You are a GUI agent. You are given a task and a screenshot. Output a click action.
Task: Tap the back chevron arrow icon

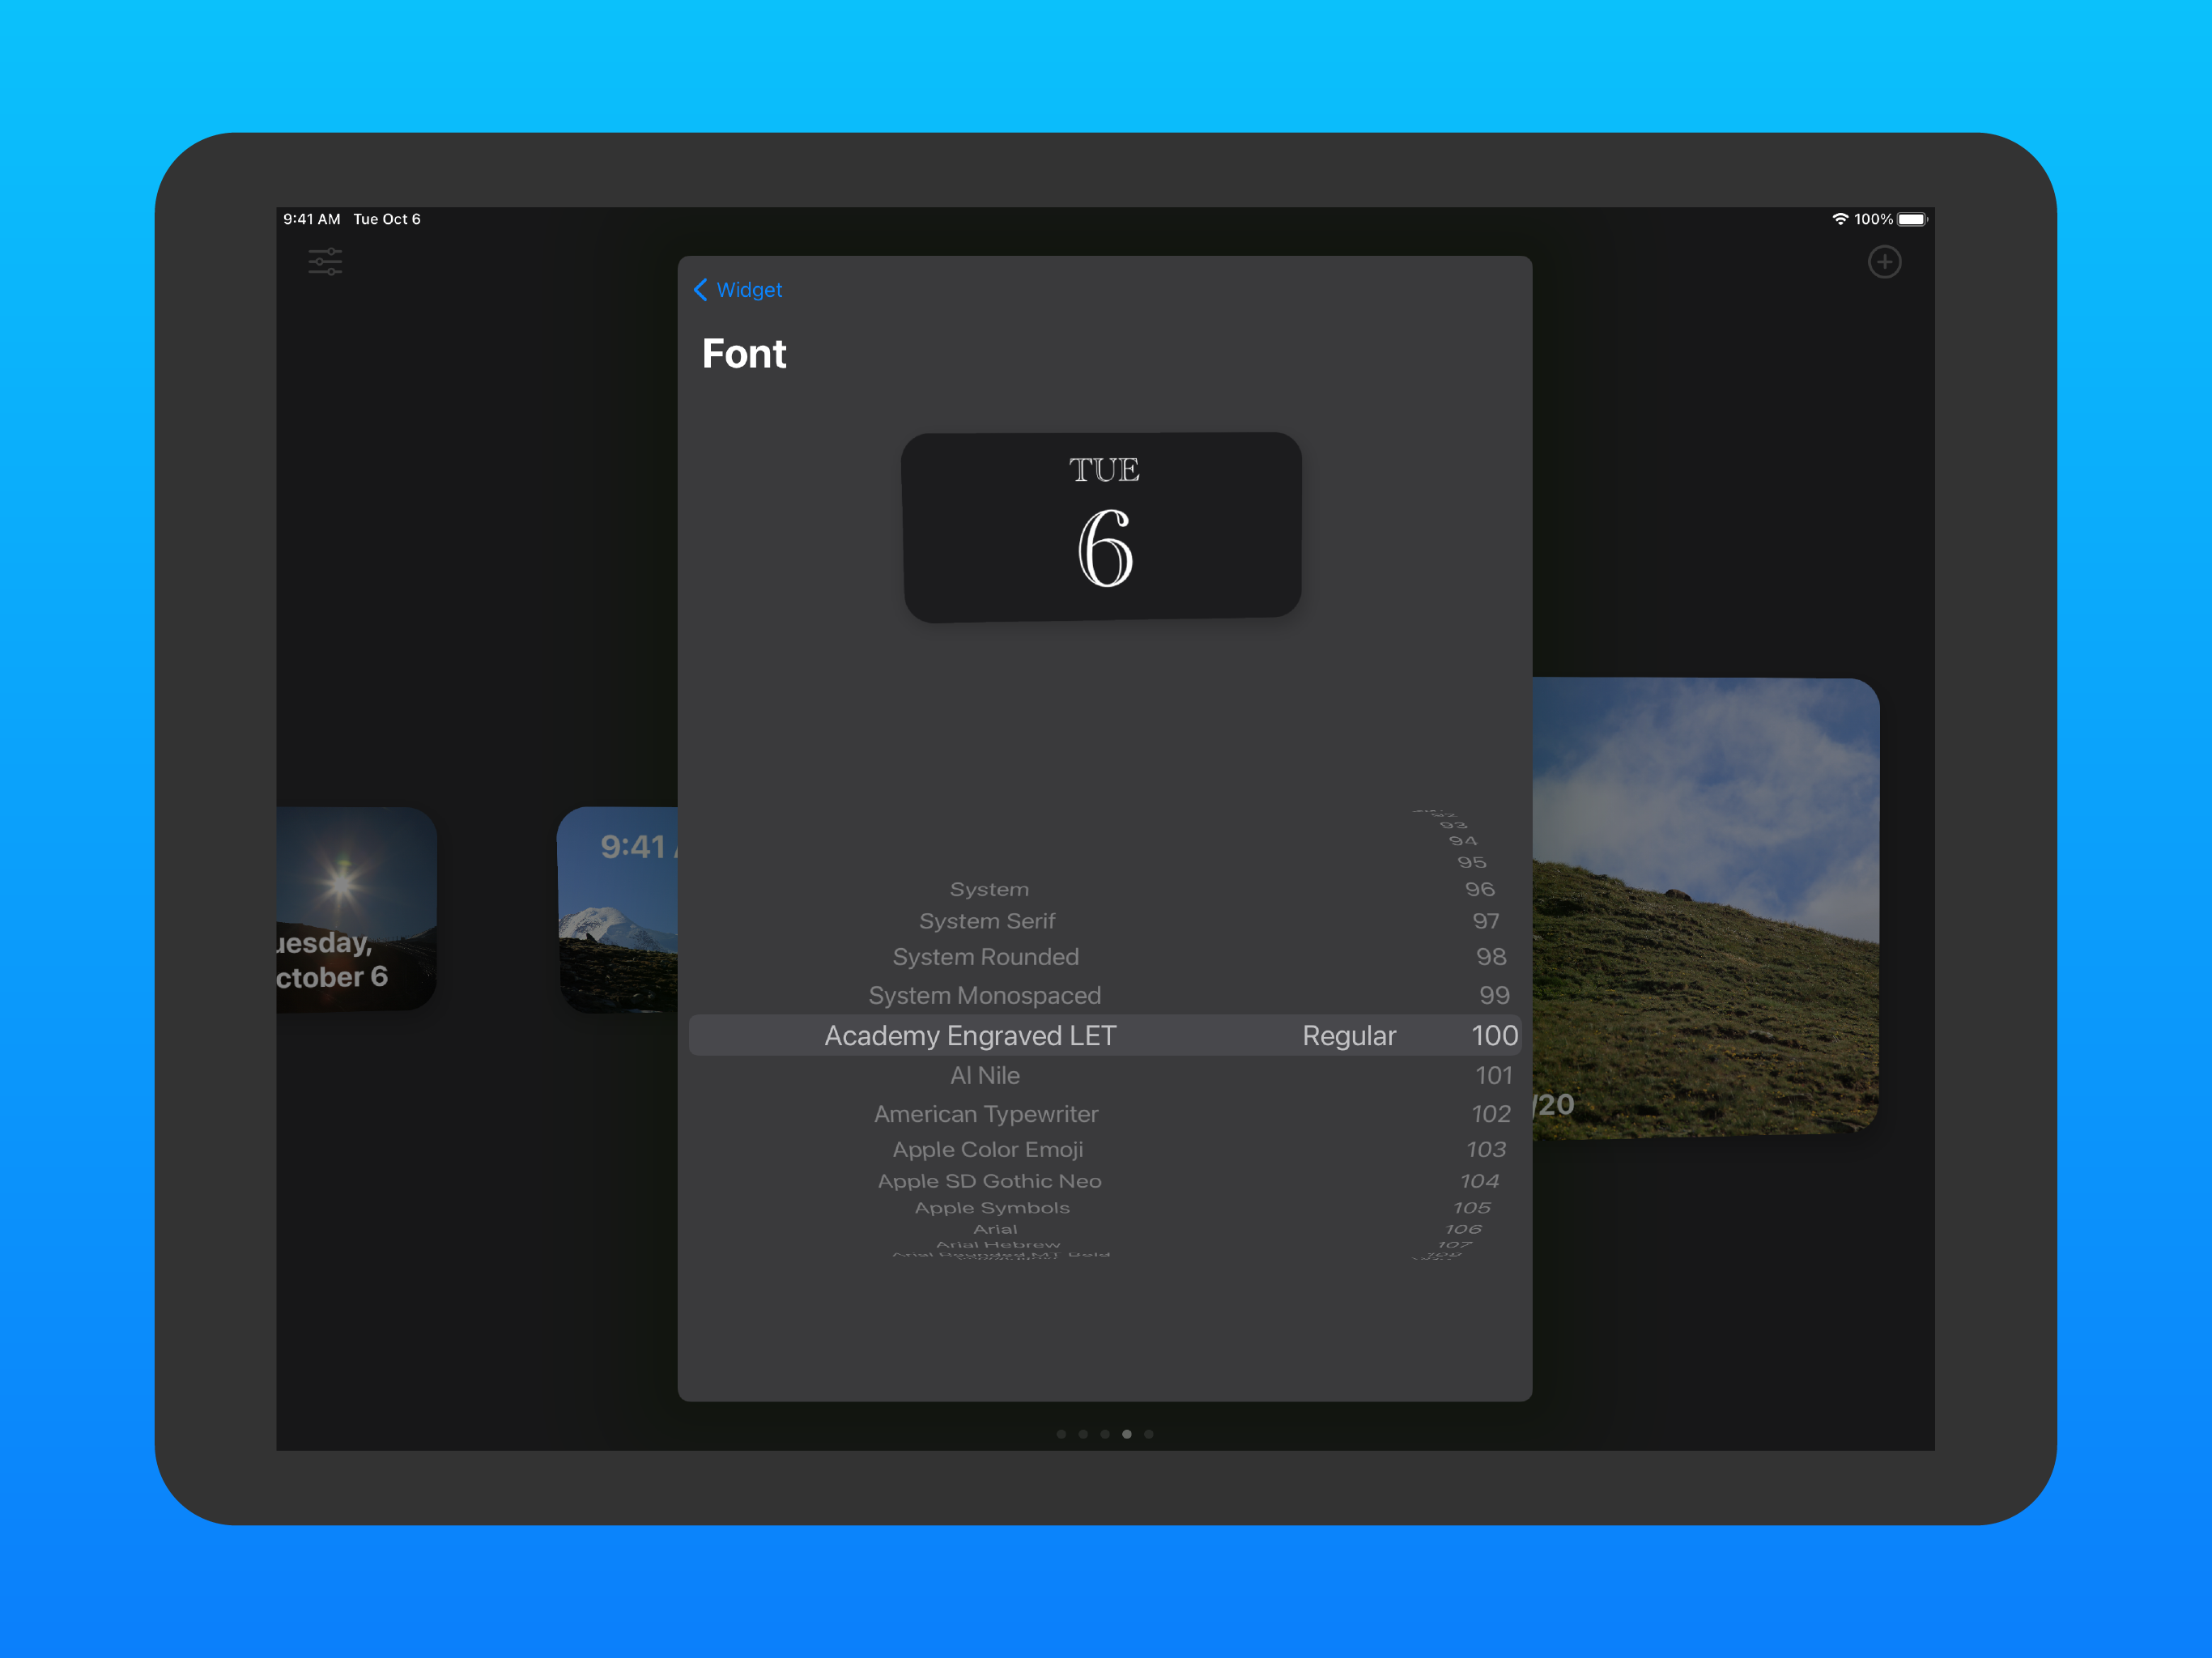point(700,290)
